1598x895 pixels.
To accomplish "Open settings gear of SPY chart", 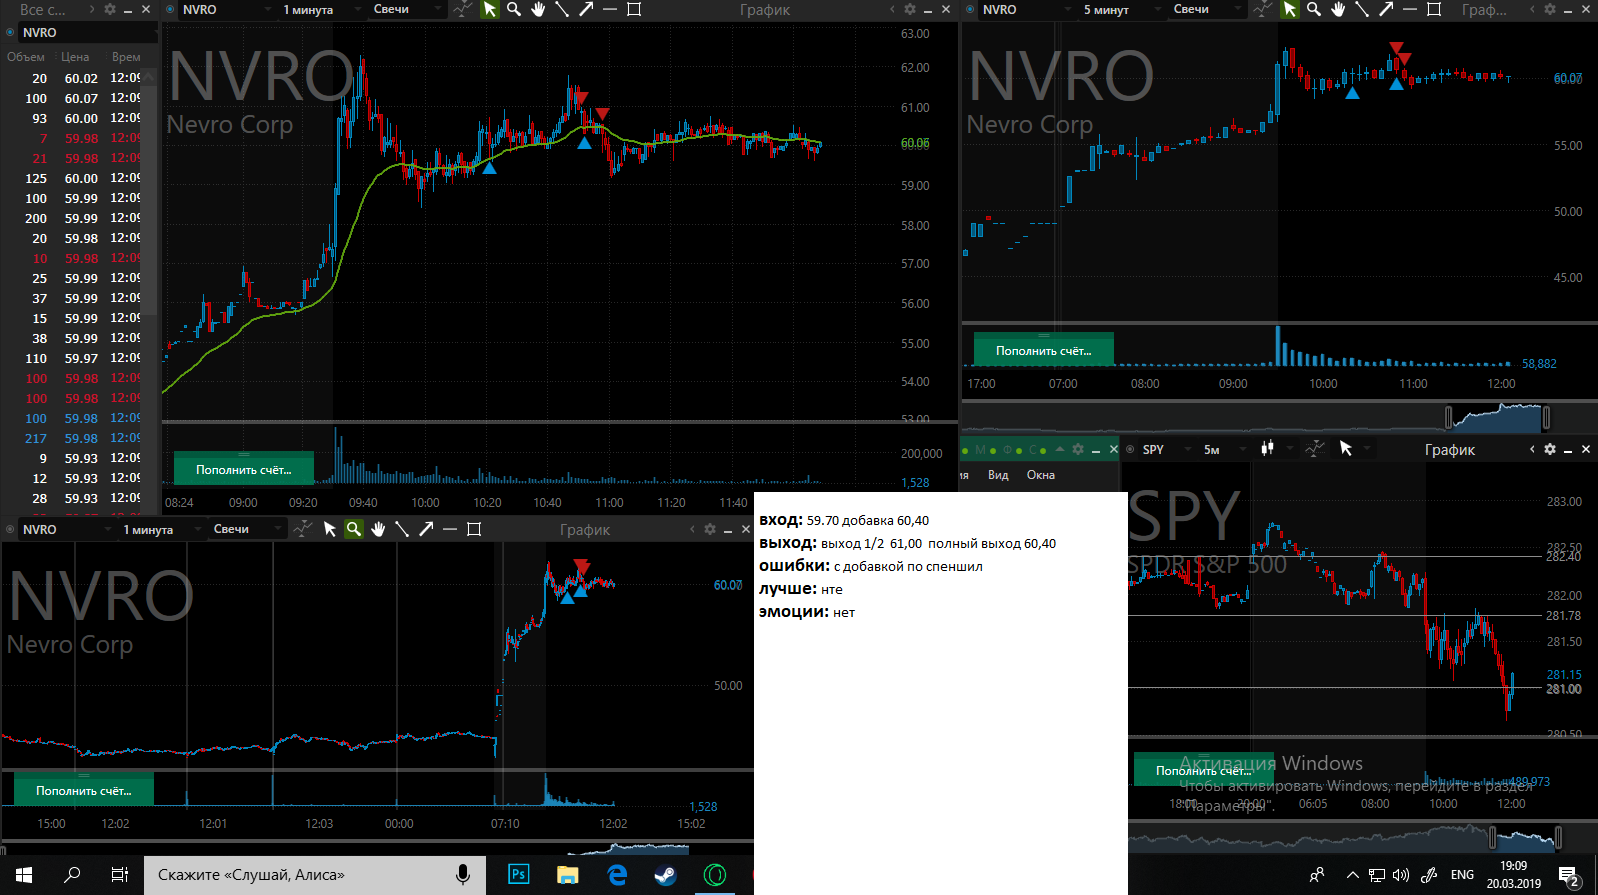I will (1550, 449).
